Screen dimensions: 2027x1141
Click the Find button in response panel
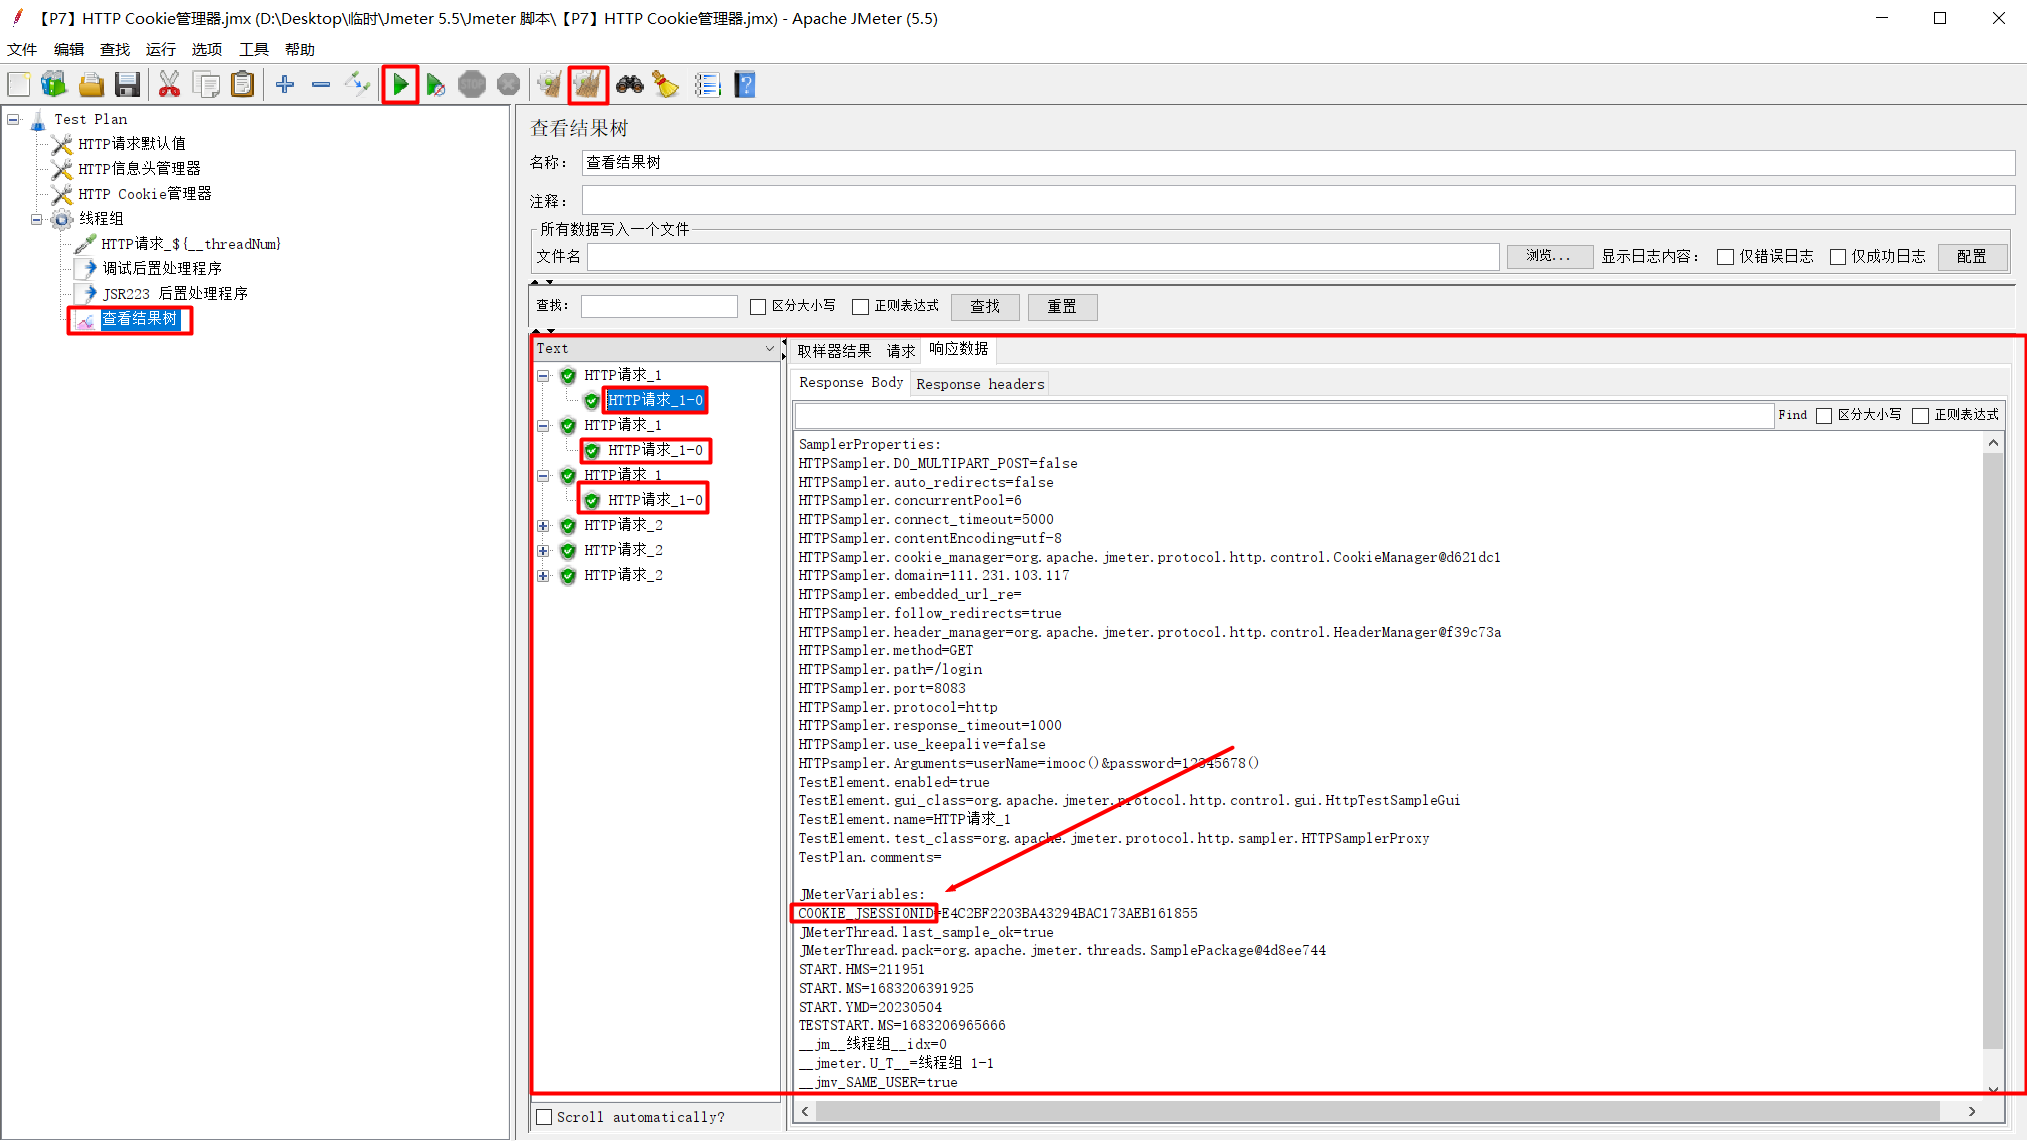click(x=1792, y=415)
